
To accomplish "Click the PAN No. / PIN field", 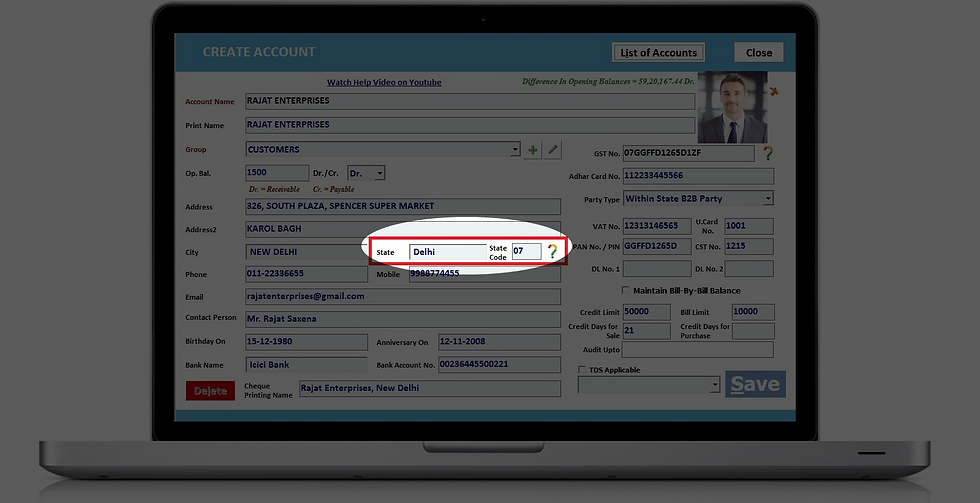I will click(657, 246).
